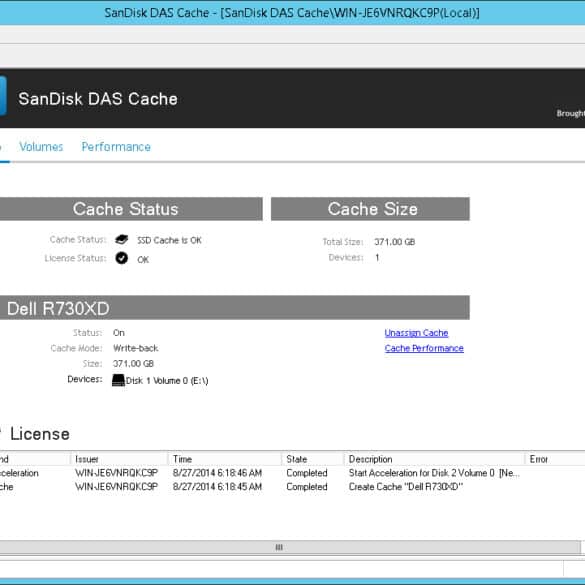The height and width of the screenshot is (585, 585).
Task: Open the Cache Performance link
Action: 424,348
